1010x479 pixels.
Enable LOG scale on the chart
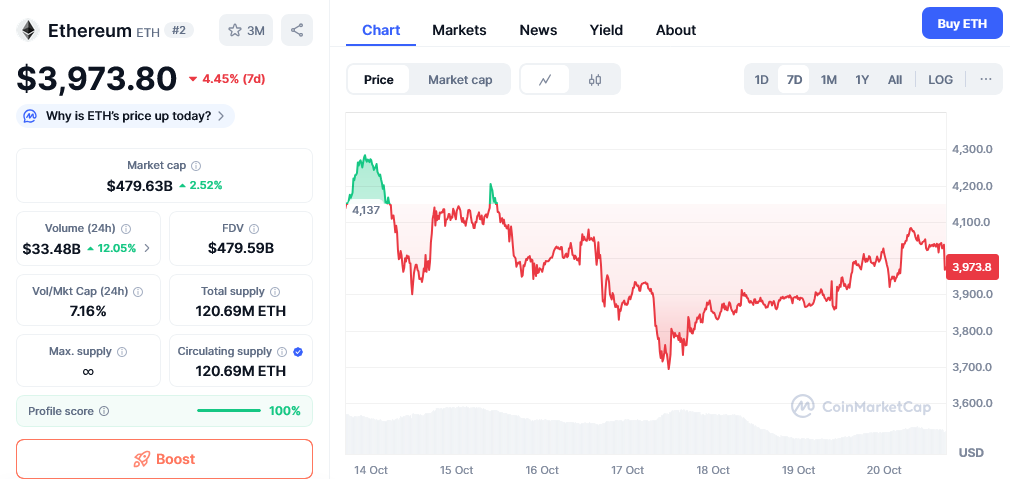coord(940,79)
